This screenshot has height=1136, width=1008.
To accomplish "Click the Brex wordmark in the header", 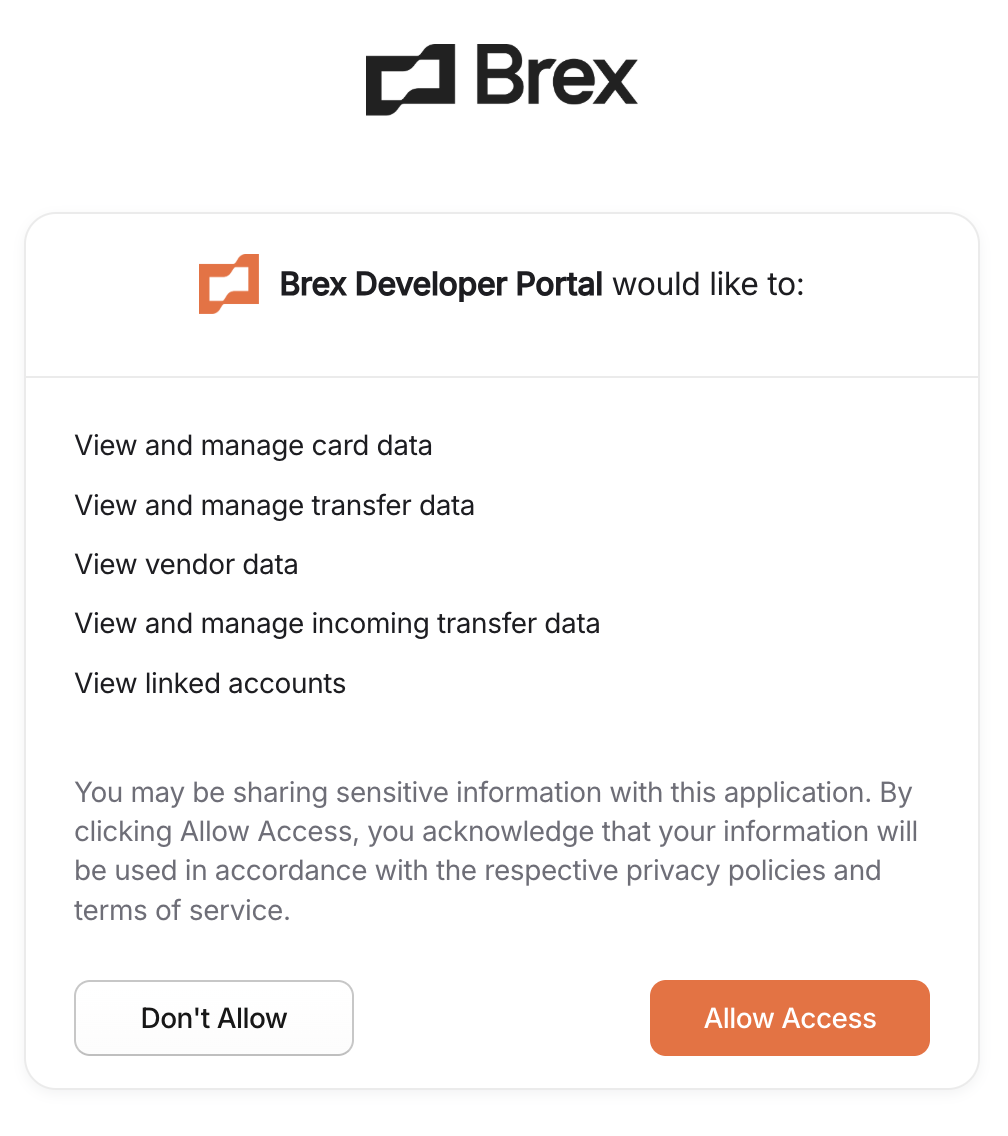I will (x=556, y=77).
